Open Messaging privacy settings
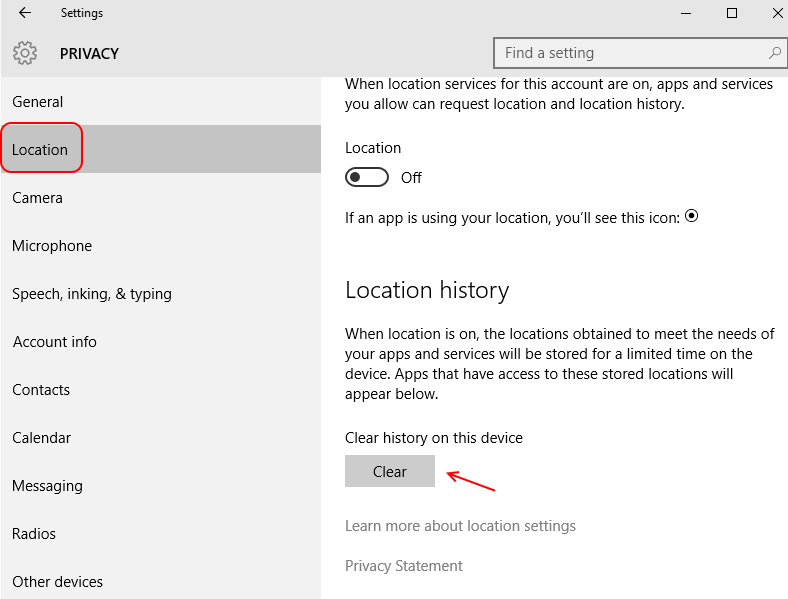Image resolution: width=788 pixels, height=599 pixels. coord(161,485)
